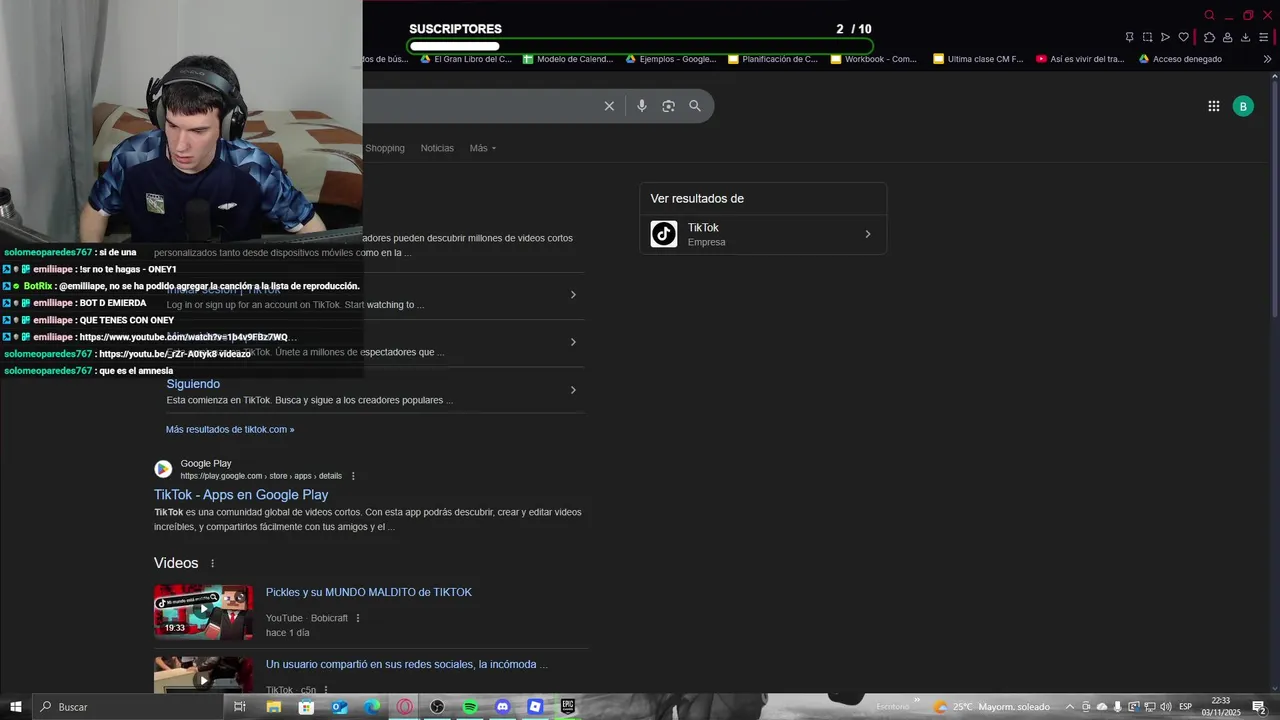Click the send paper-plane icon in the toolbar
Viewport: 1280px width, 720px height.
click(1165, 37)
